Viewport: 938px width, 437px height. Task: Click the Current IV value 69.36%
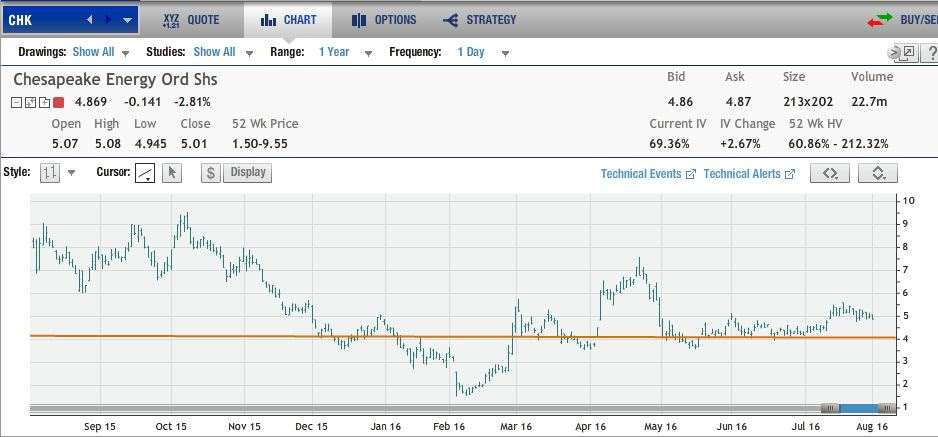point(669,144)
